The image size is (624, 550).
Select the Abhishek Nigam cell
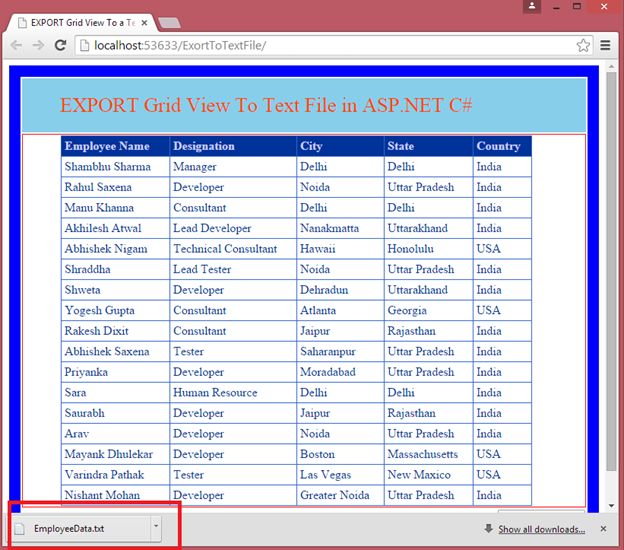(115, 249)
